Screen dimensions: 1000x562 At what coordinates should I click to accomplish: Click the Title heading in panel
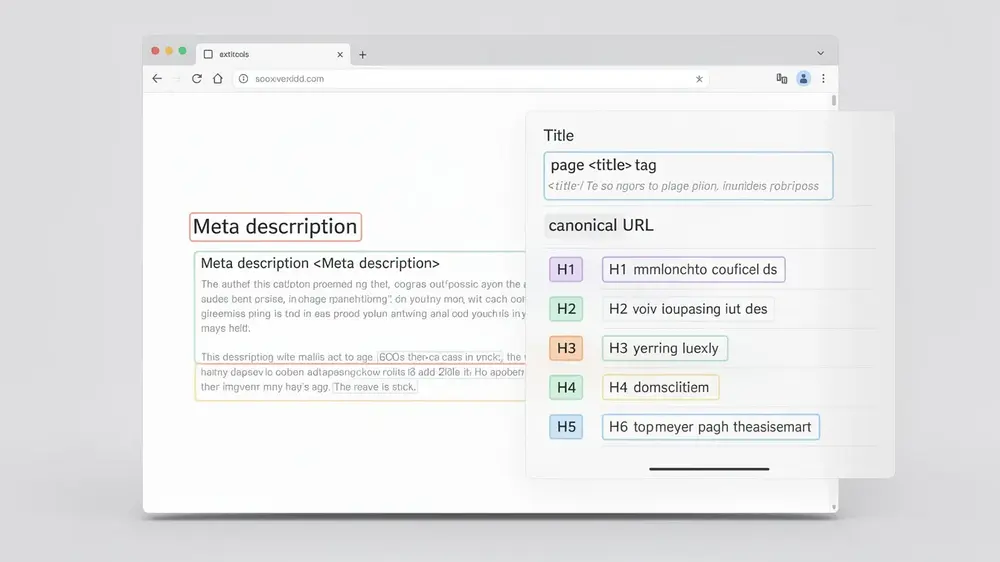559,135
